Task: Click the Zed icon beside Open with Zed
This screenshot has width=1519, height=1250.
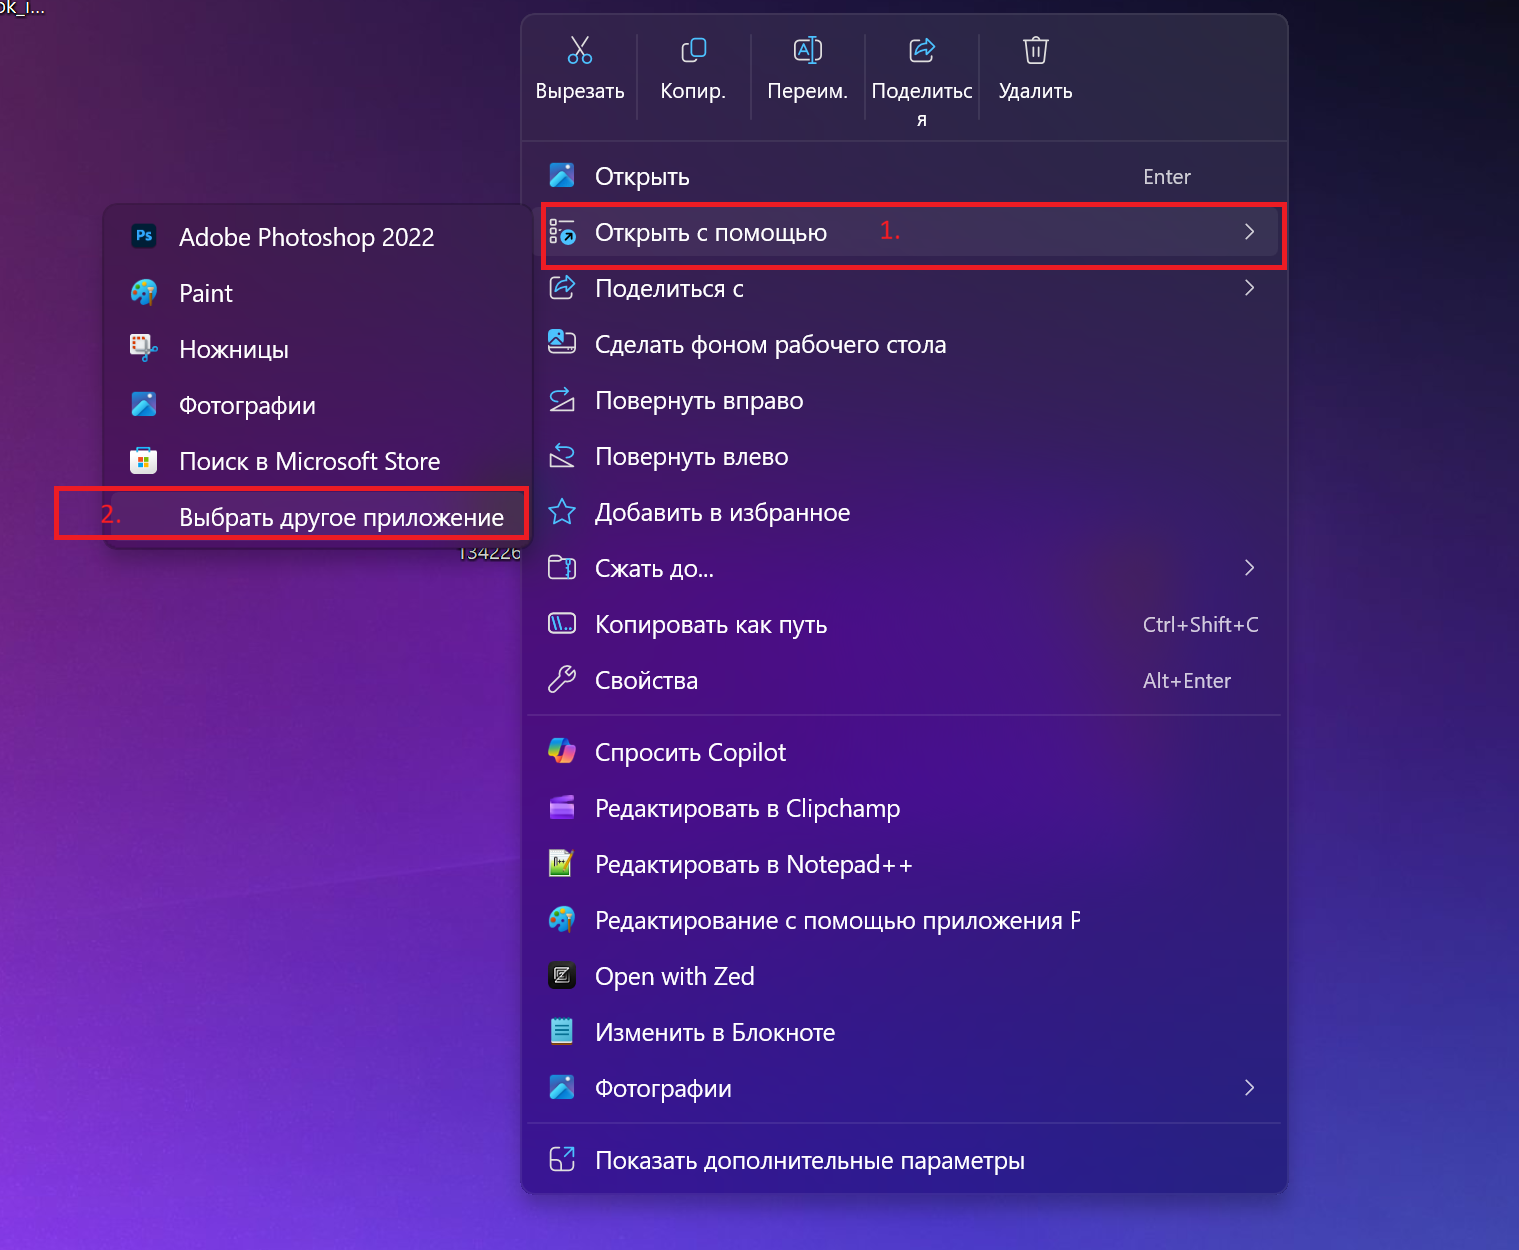Action: point(562,975)
